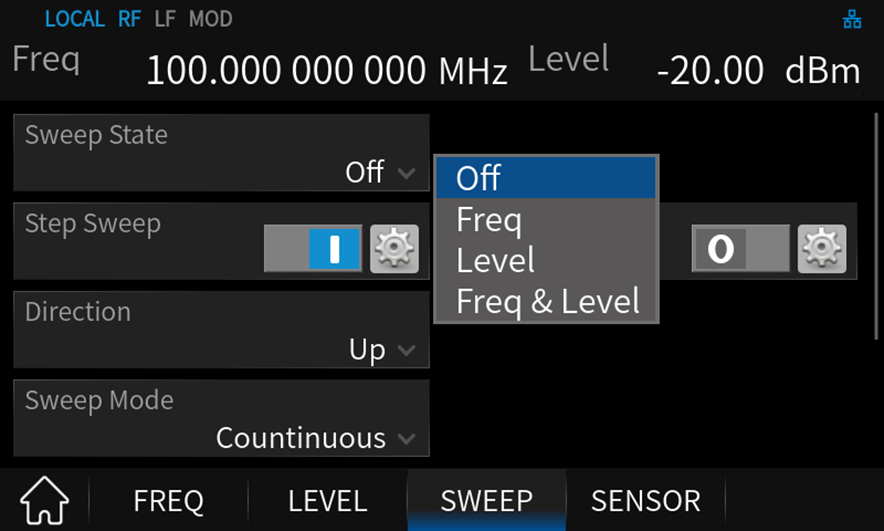Click the network LAN status icon
Screen dimensions: 884x531
point(852,20)
